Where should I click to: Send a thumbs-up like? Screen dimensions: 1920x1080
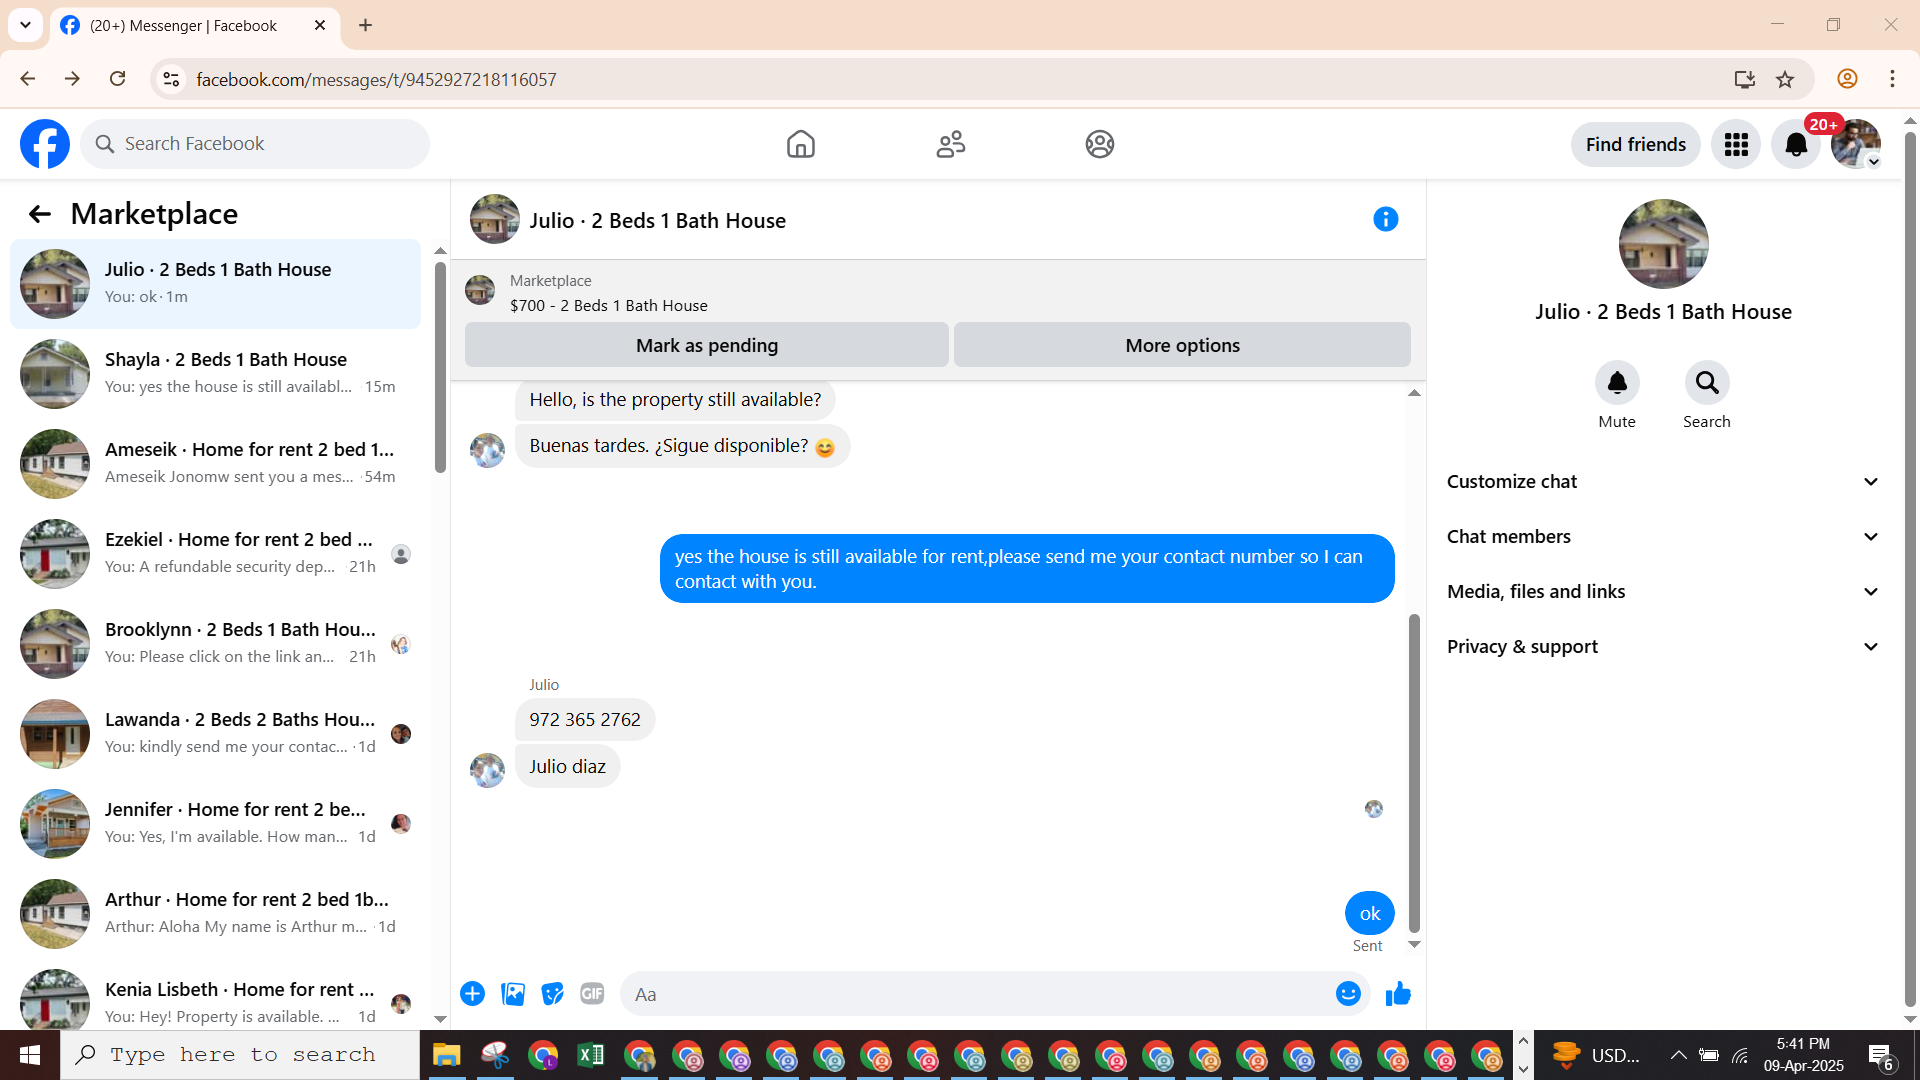coord(1398,994)
